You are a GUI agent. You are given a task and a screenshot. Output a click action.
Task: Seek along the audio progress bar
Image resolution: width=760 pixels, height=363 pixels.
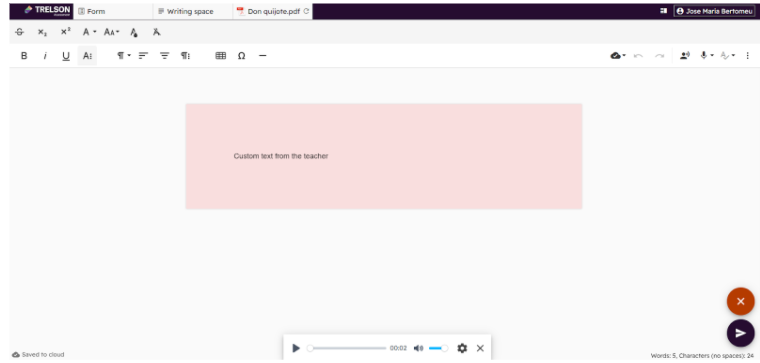347,348
